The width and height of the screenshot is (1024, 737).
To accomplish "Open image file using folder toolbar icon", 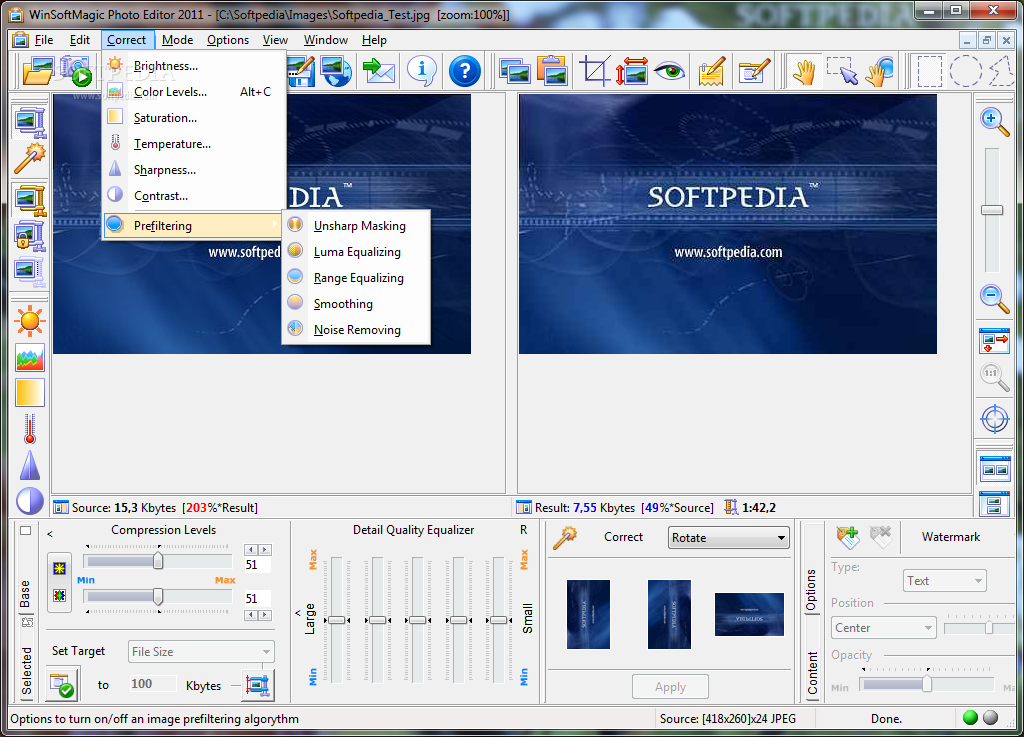I will [38, 71].
